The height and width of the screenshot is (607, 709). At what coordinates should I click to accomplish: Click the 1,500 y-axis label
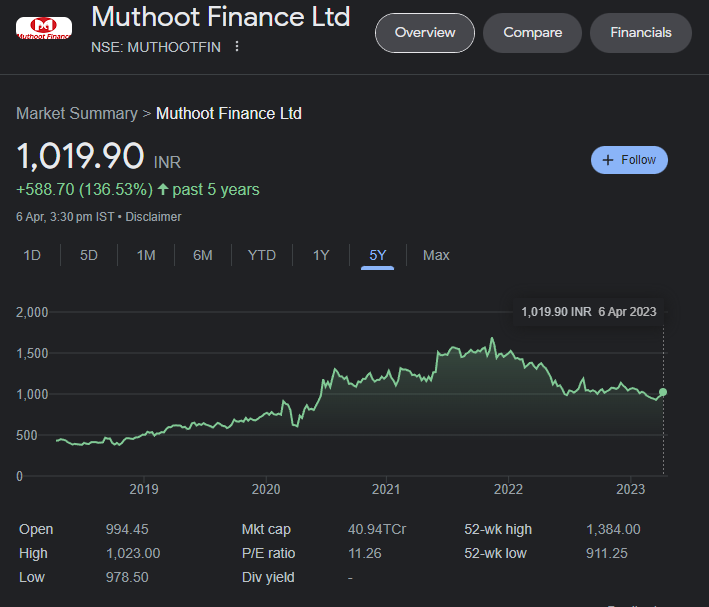pos(32,353)
